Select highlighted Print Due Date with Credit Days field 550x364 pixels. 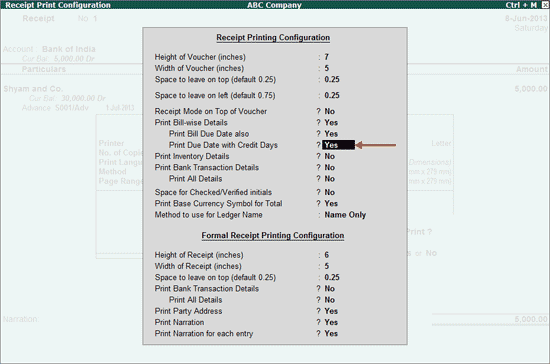point(338,145)
